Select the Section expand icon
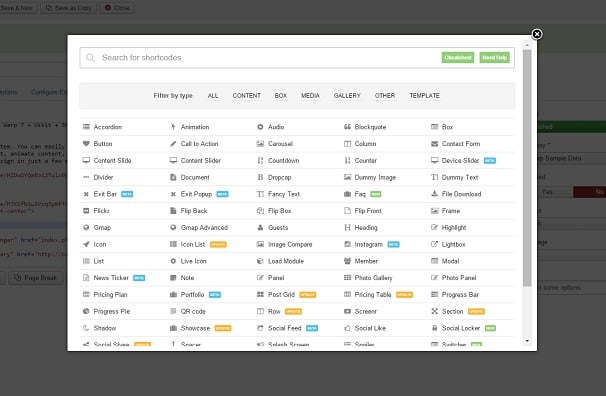606x396 pixels. (x=434, y=311)
